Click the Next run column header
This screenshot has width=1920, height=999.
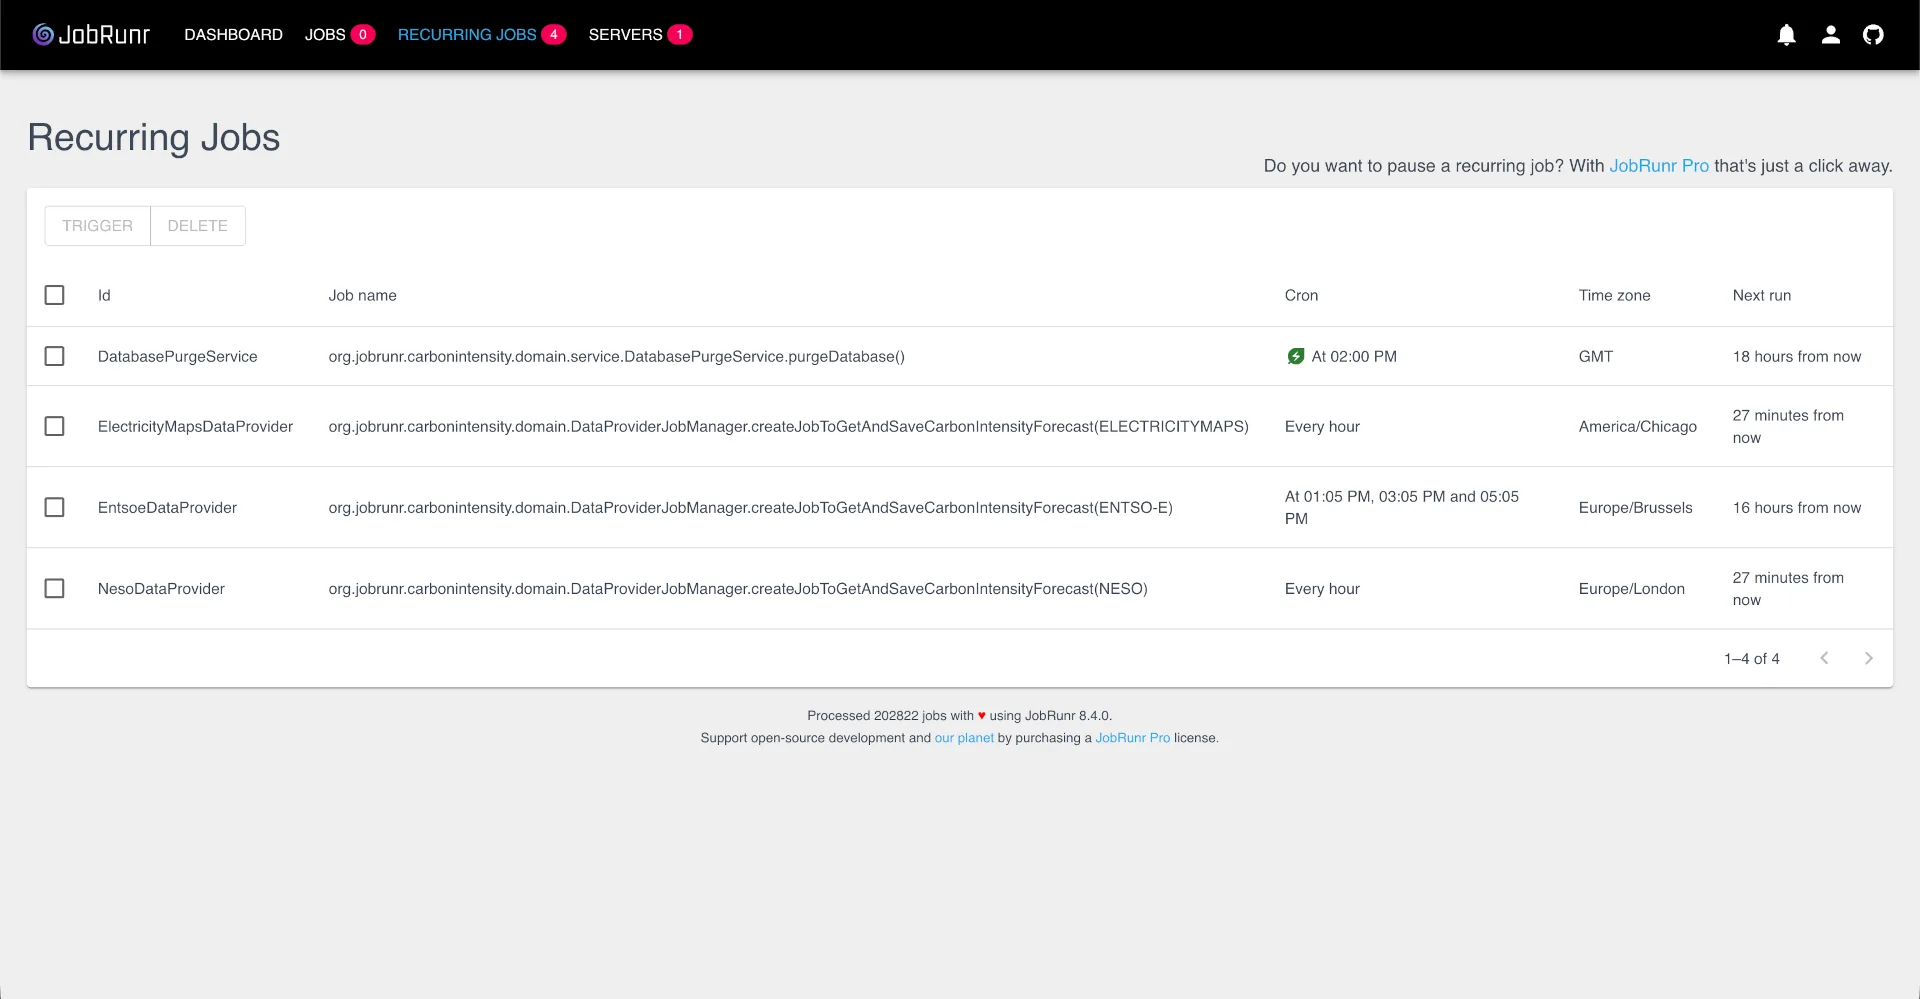point(1761,295)
